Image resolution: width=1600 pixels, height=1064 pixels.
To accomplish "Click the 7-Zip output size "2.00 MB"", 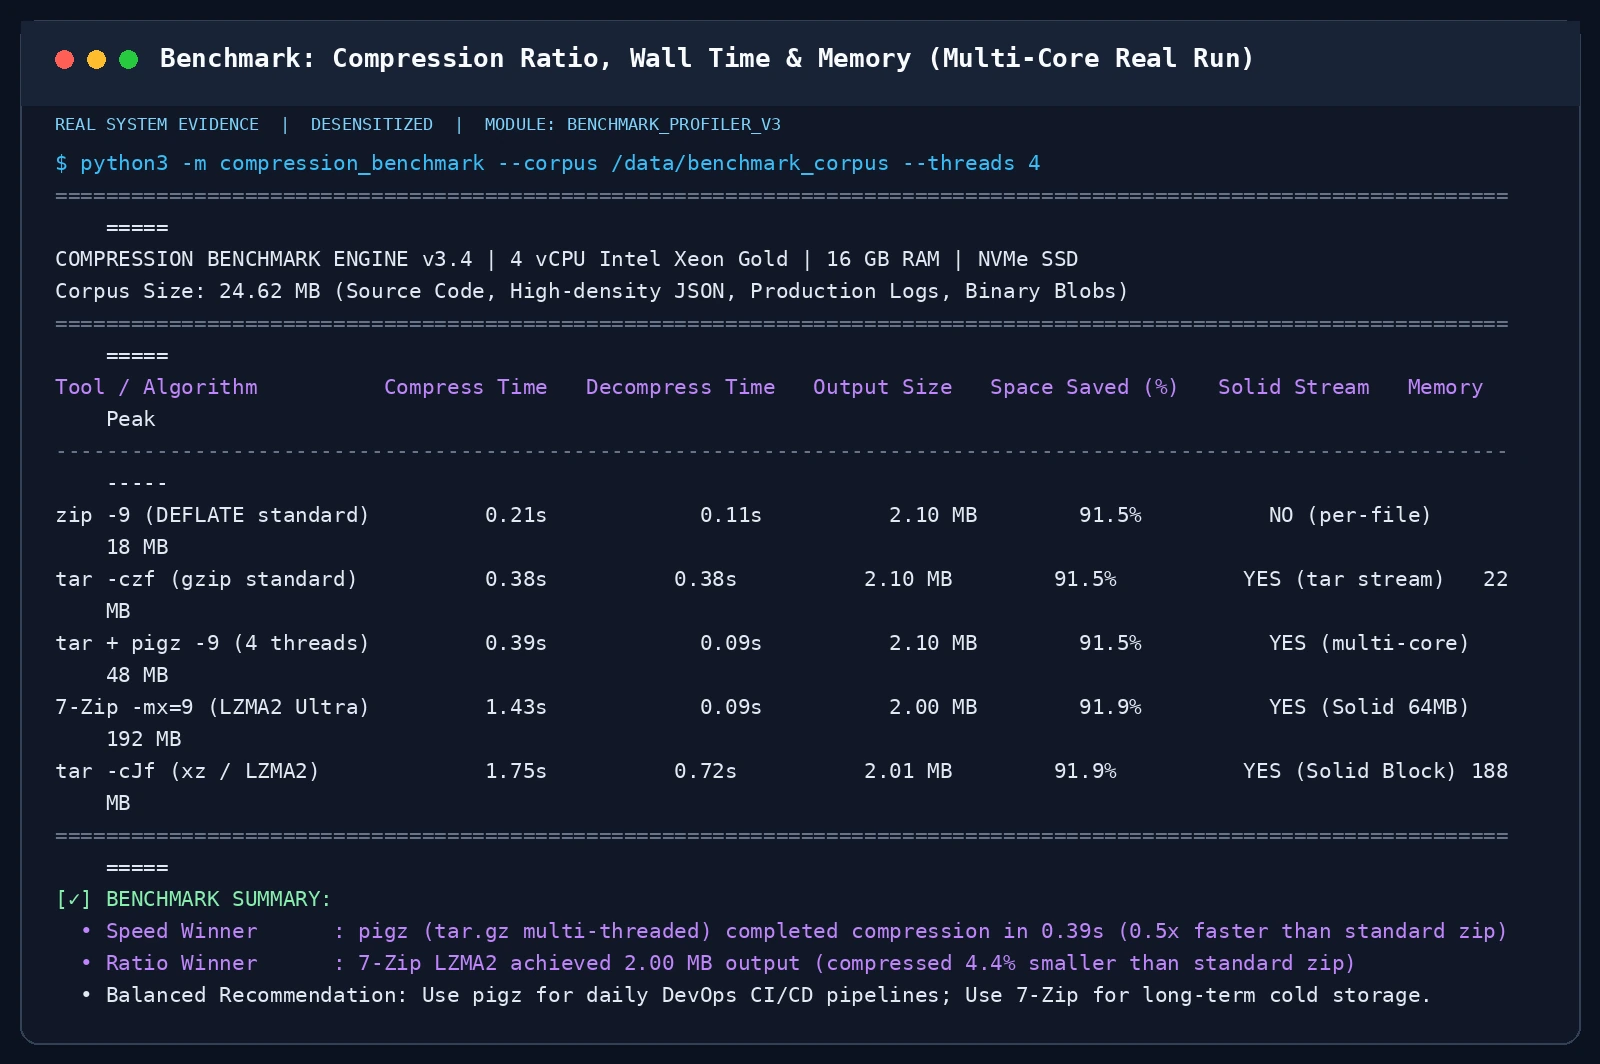I will coord(933,707).
